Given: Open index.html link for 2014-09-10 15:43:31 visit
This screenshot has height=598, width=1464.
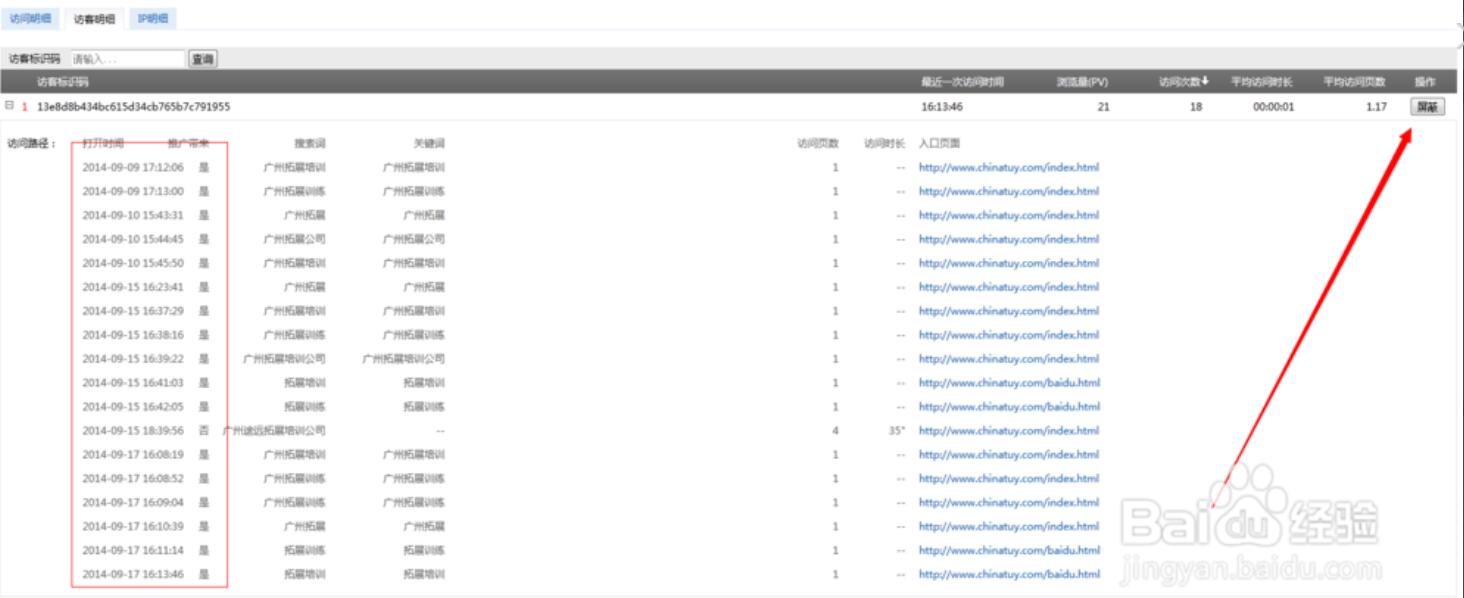Looking at the screenshot, I should coord(1008,215).
